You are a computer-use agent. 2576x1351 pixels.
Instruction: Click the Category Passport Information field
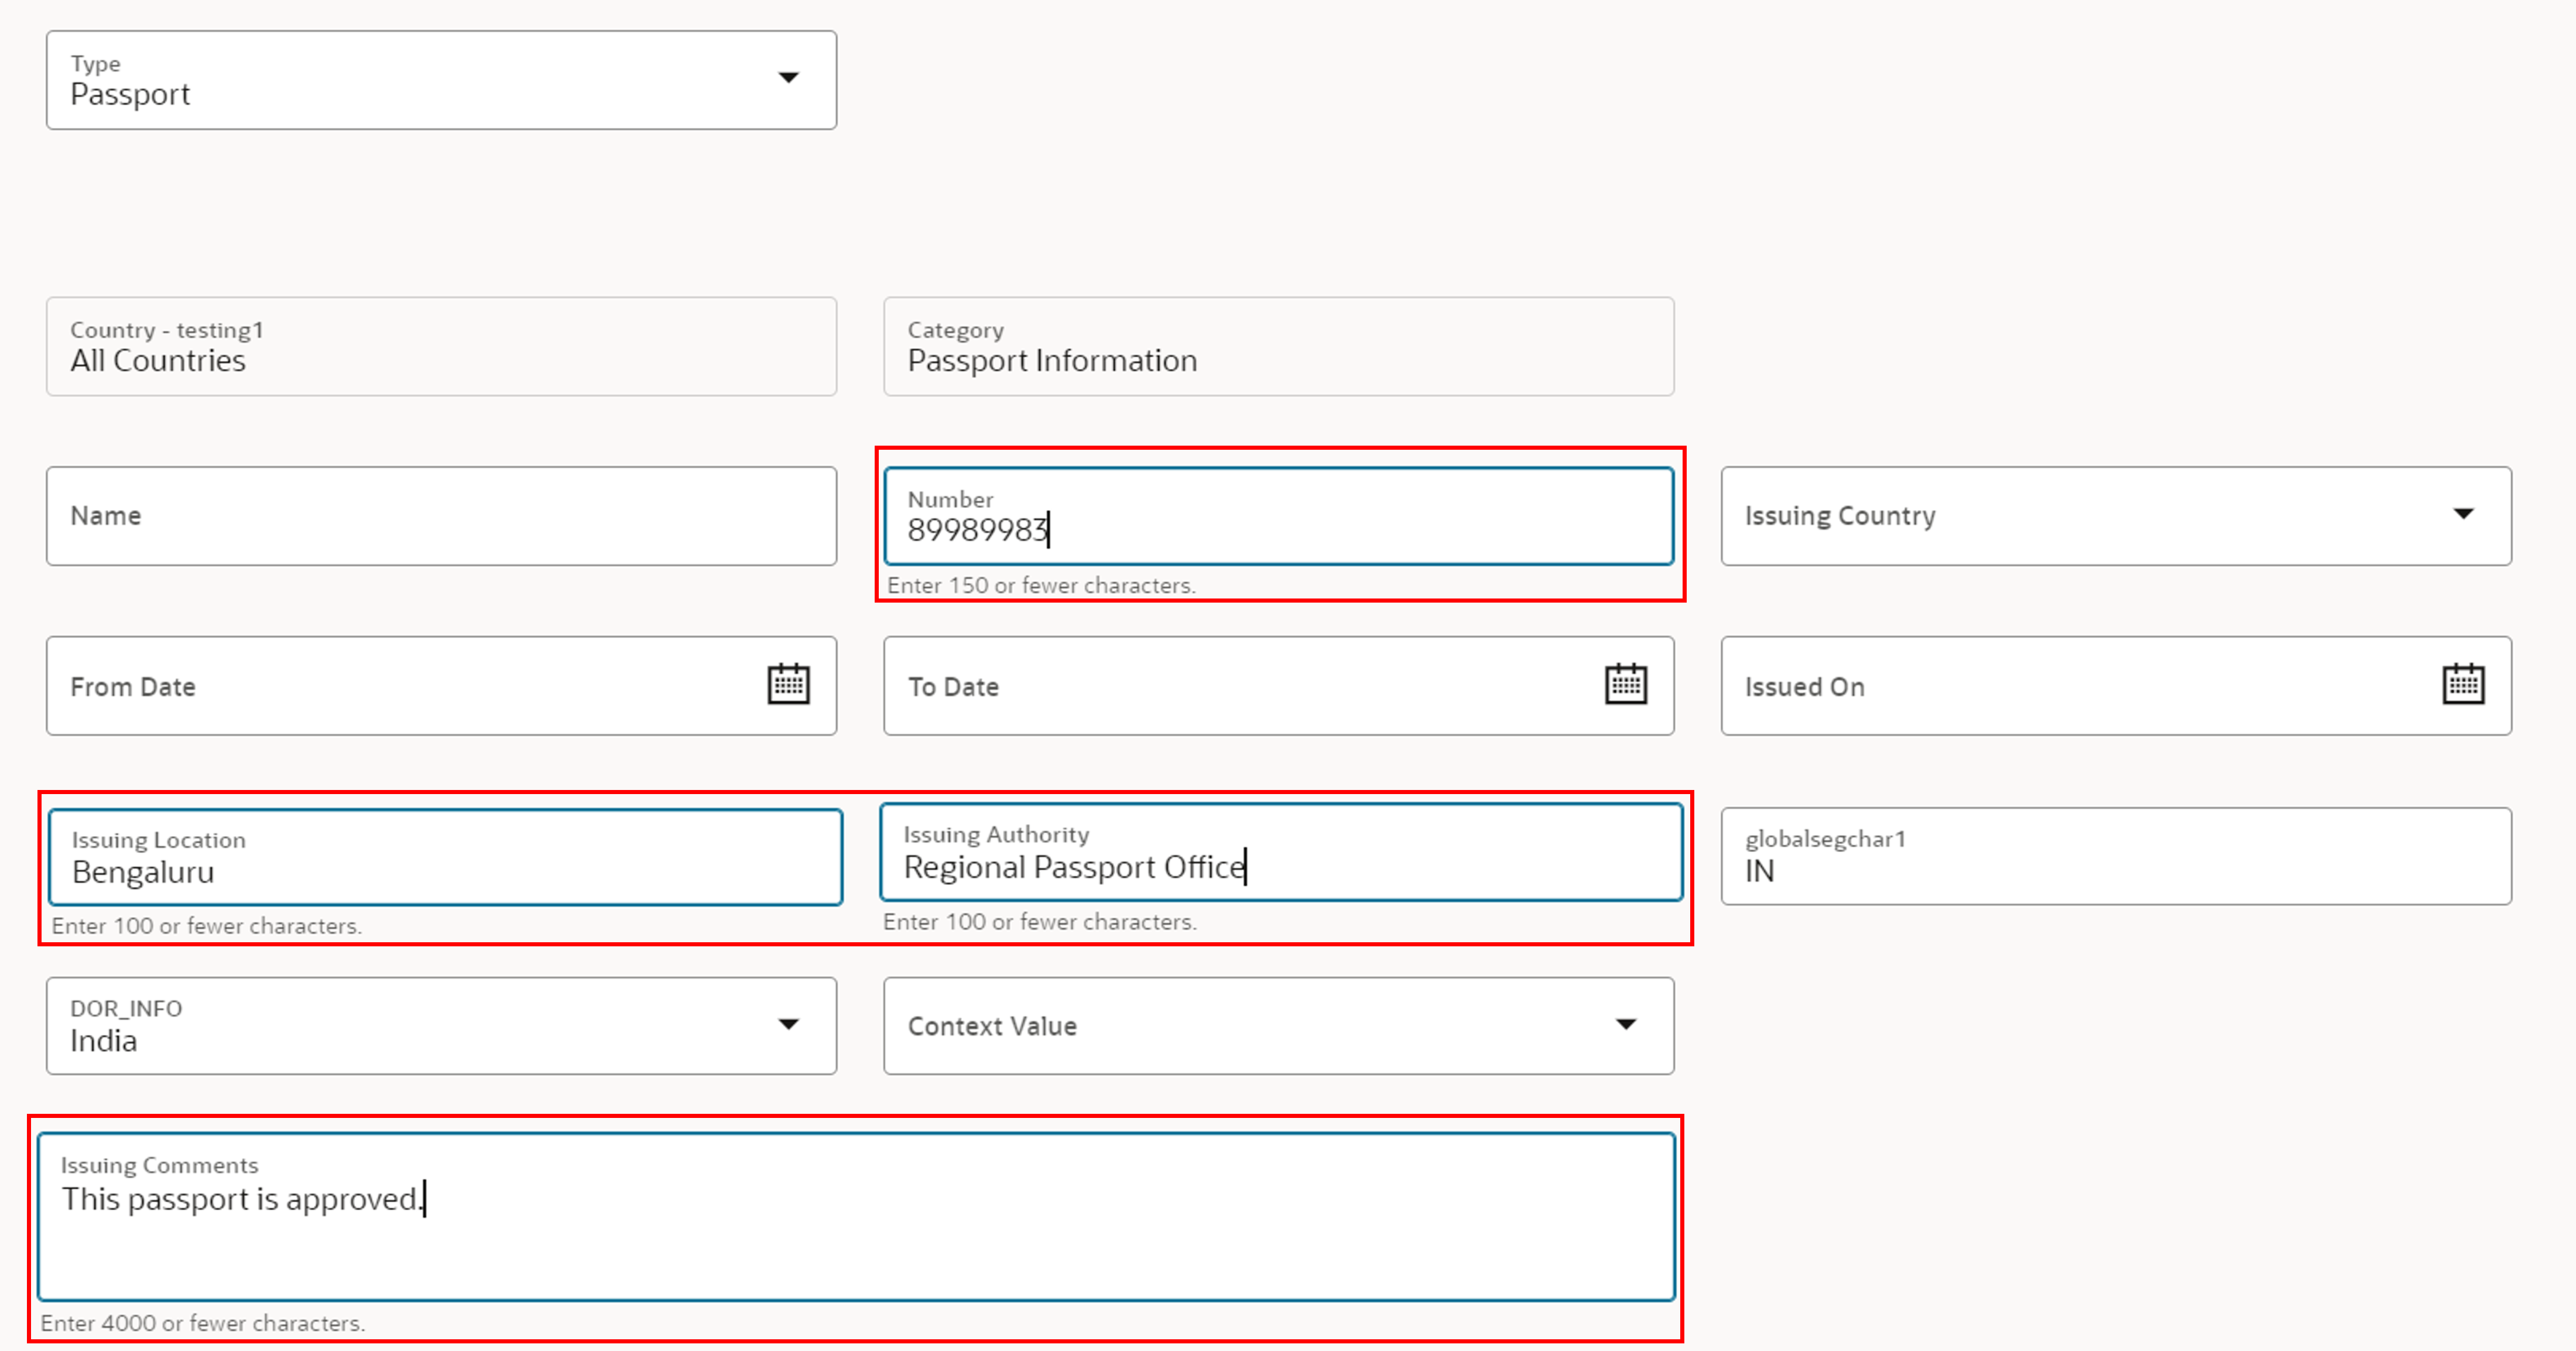1277,347
